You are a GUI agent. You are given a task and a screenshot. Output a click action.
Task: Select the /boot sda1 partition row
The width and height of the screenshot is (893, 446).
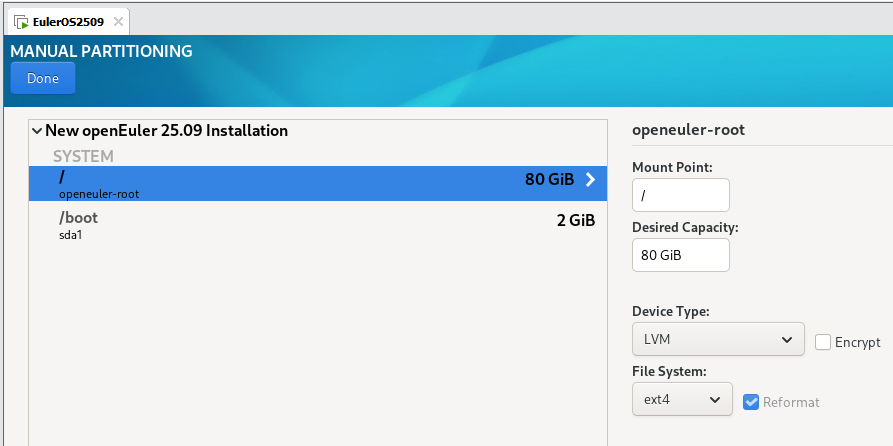click(318, 225)
